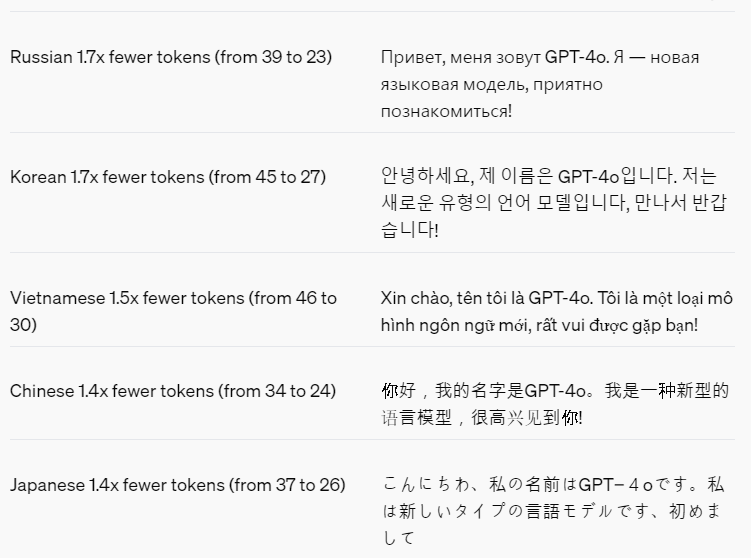Click '(from 39 to 23)' in Russian row

[273, 57]
